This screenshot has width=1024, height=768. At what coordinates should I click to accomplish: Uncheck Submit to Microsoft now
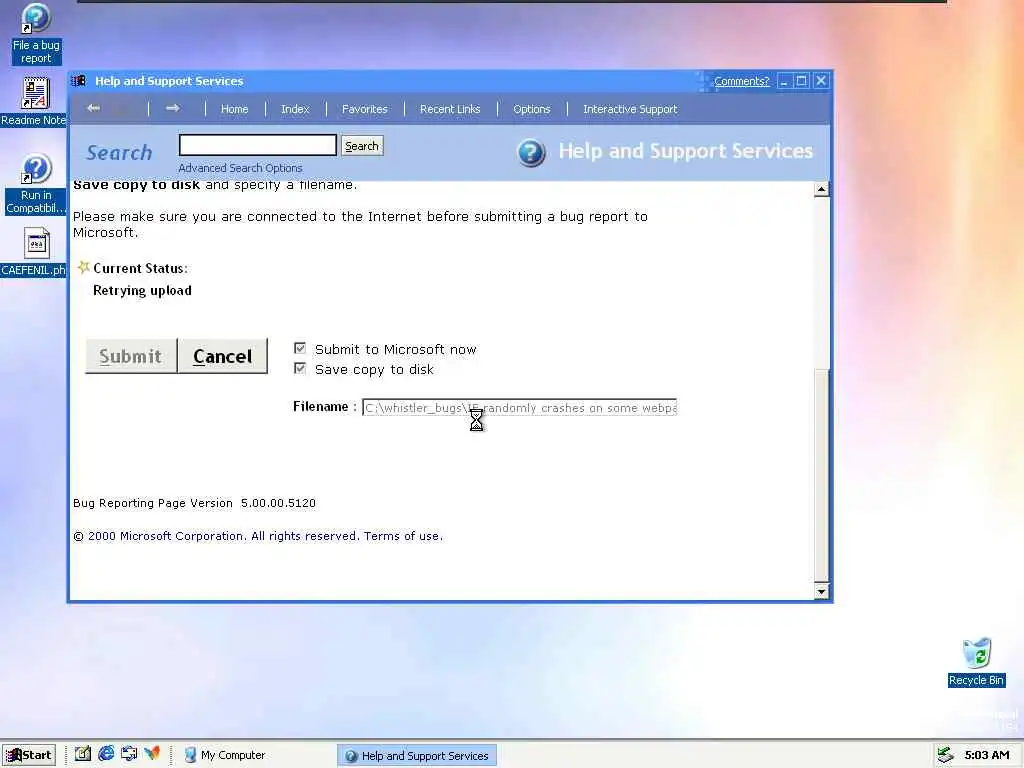300,348
